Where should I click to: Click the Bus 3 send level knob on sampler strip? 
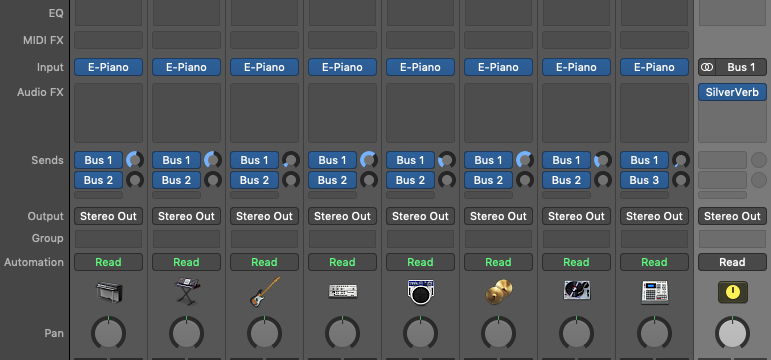681,180
